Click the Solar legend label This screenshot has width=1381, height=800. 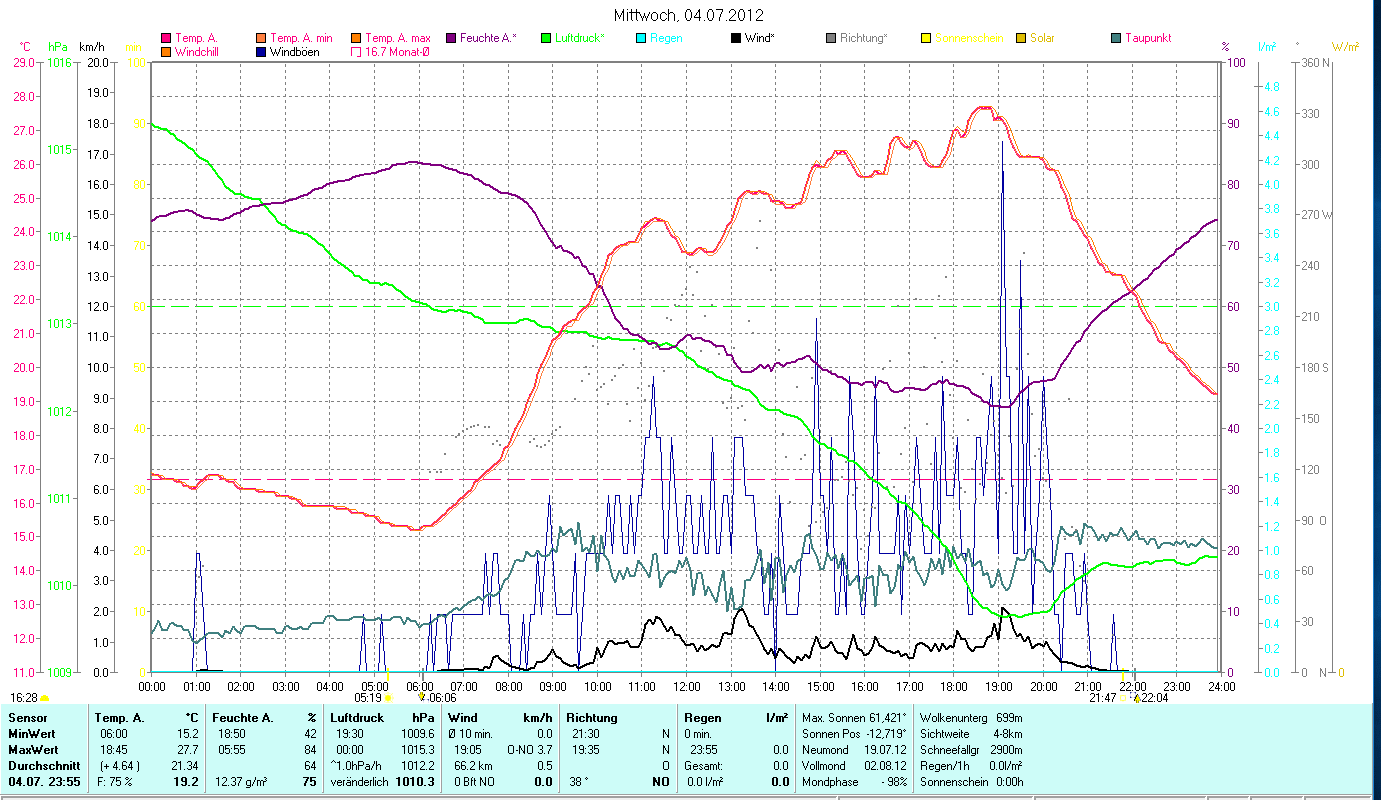(x=1042, y=39)
